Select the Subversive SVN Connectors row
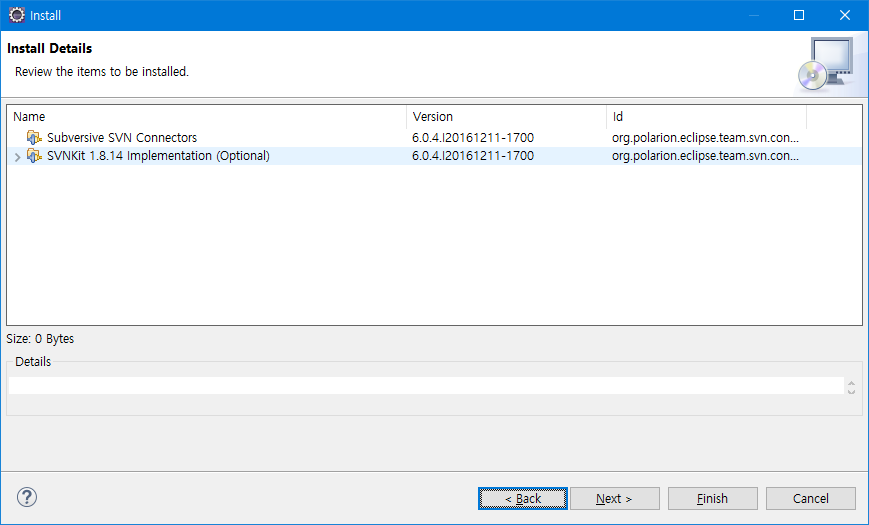This screenshot has width=869, height=525. (x=434, y=137)
